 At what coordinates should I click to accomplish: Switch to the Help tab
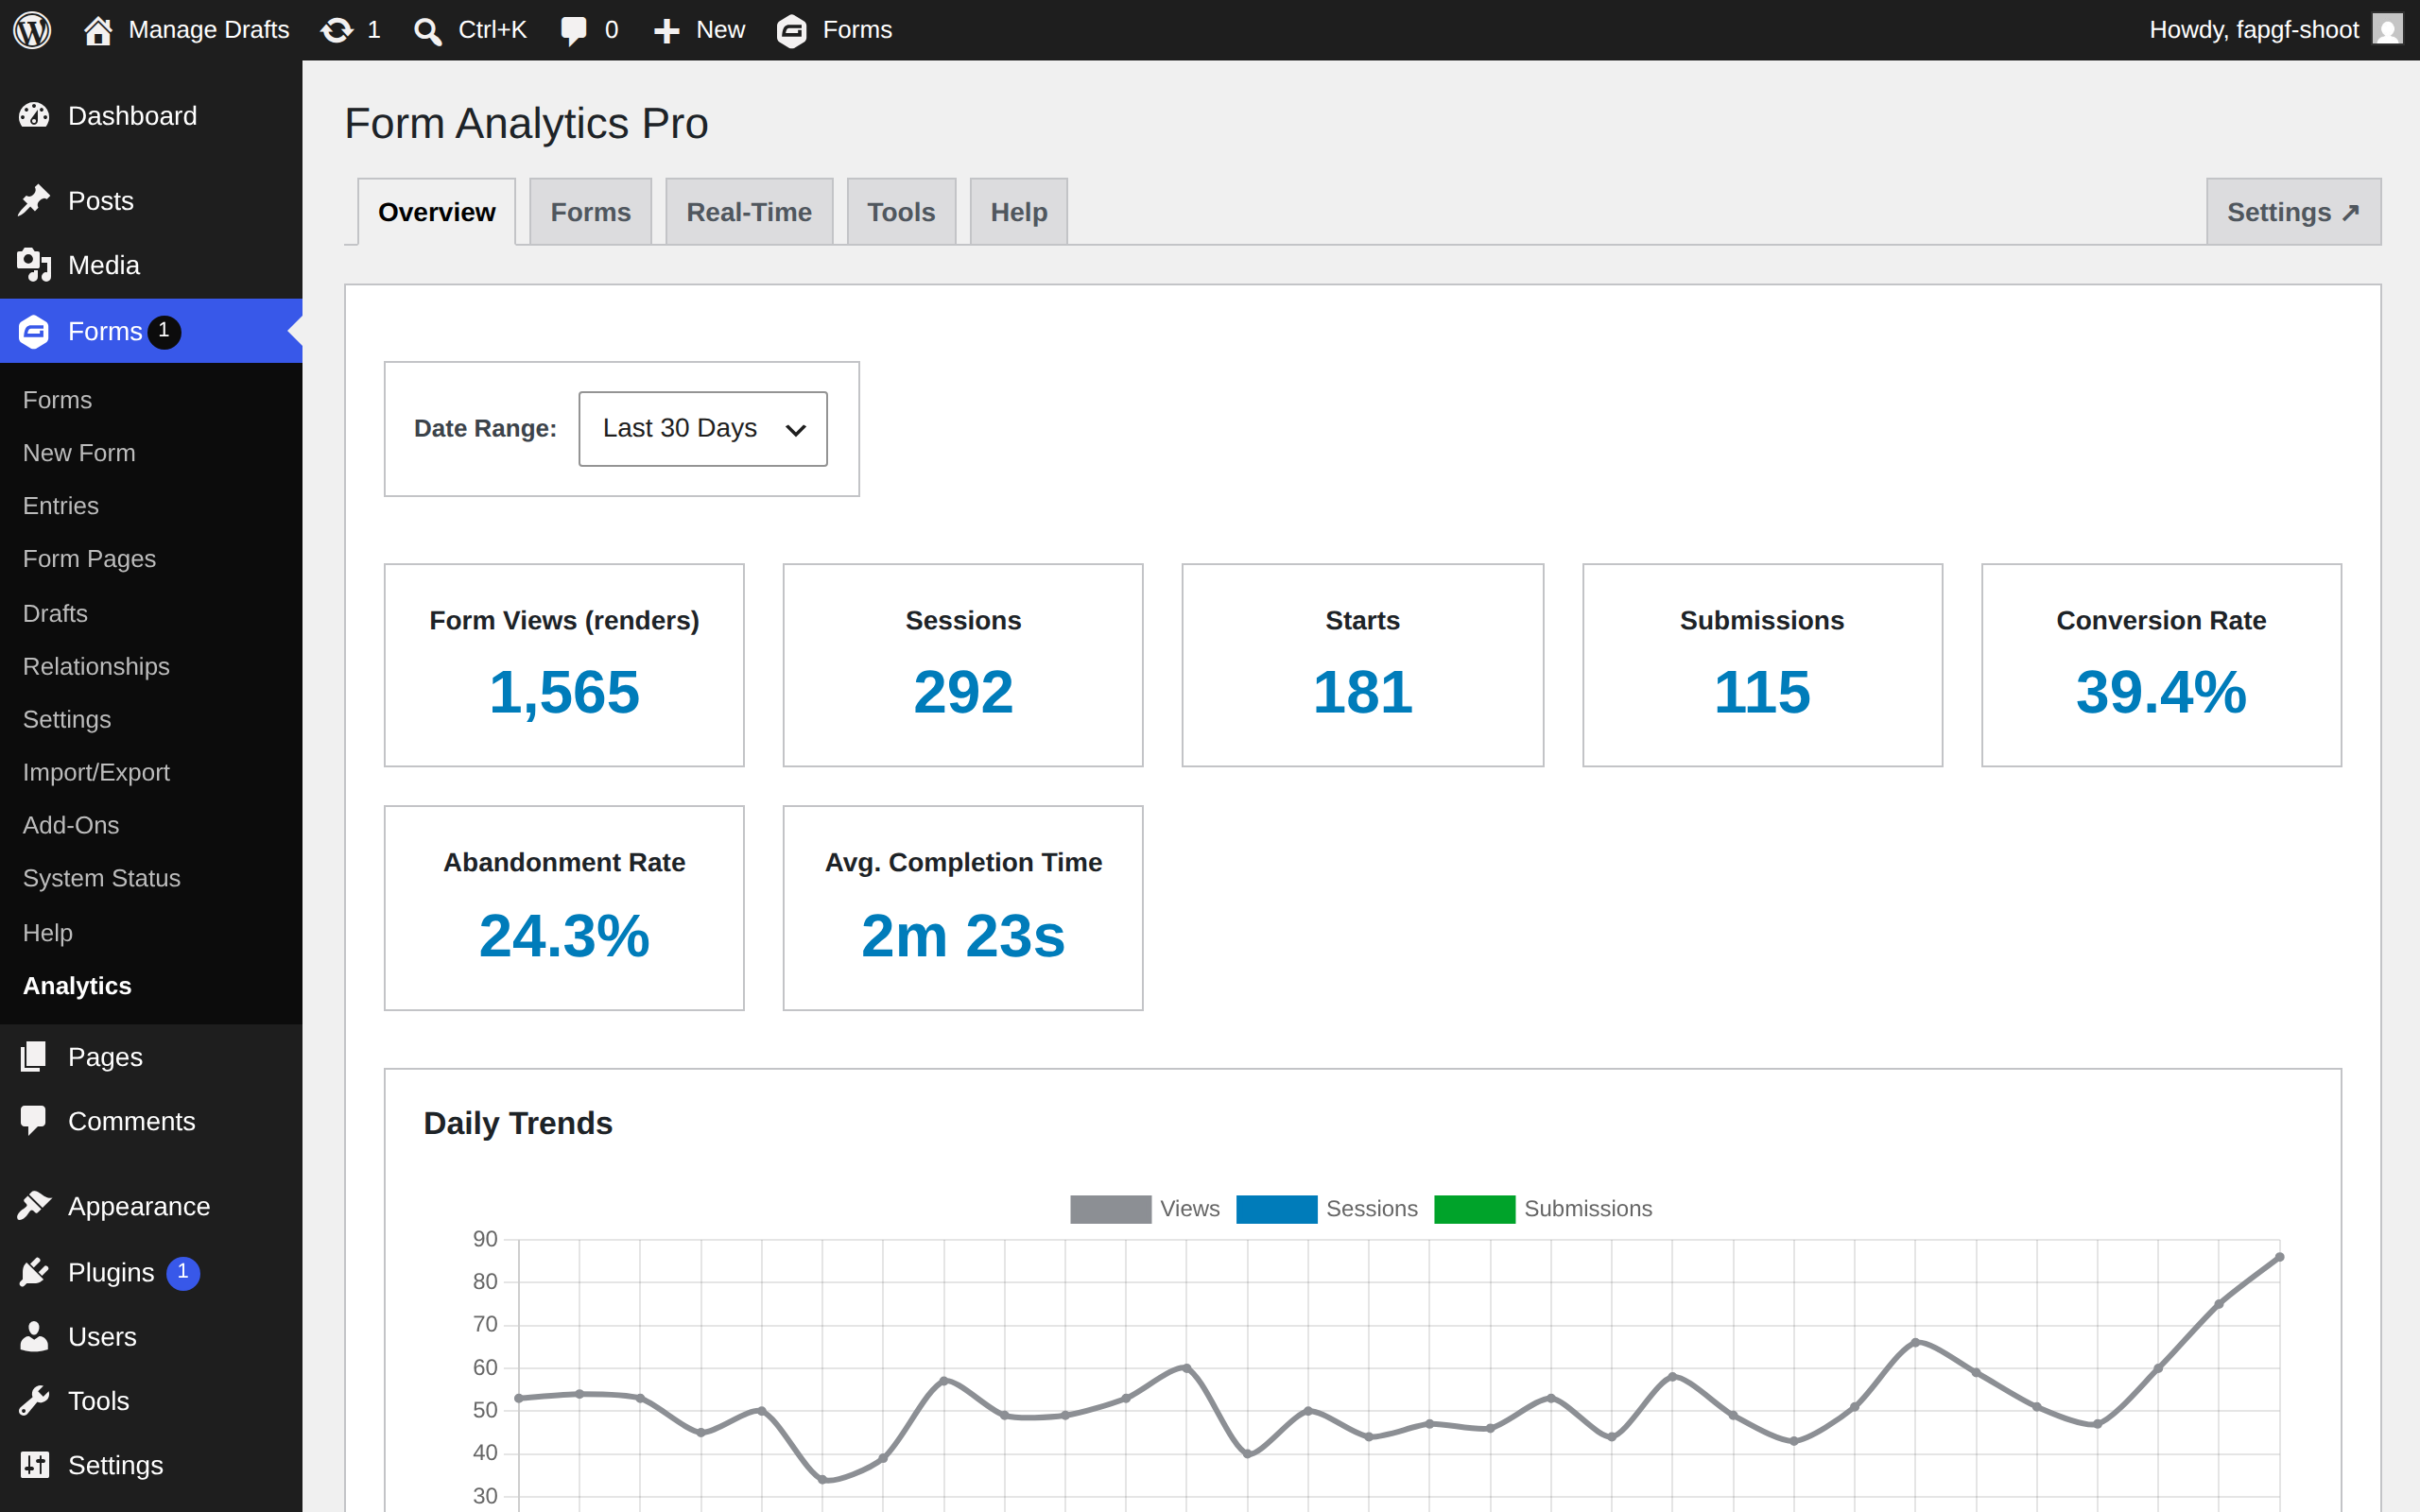(1018, 212)
